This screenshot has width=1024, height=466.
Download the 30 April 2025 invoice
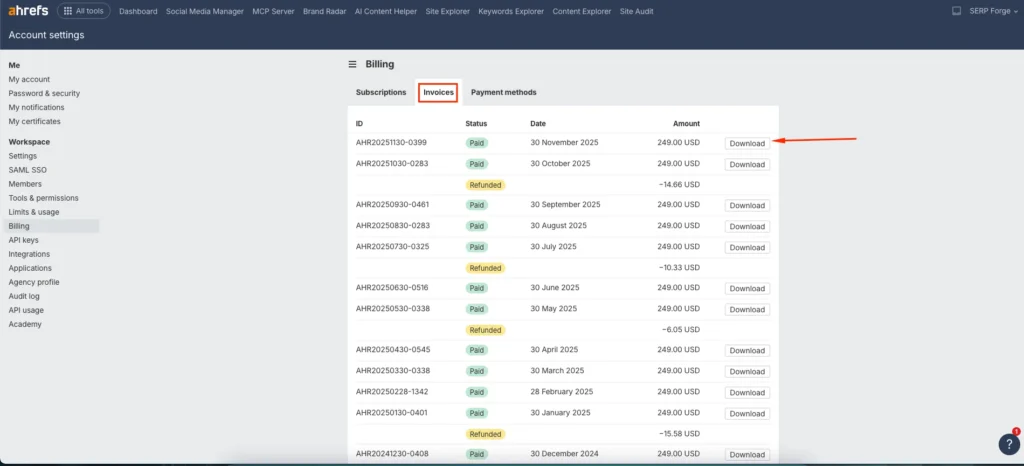pyautogui.click(x=747, y=350)
